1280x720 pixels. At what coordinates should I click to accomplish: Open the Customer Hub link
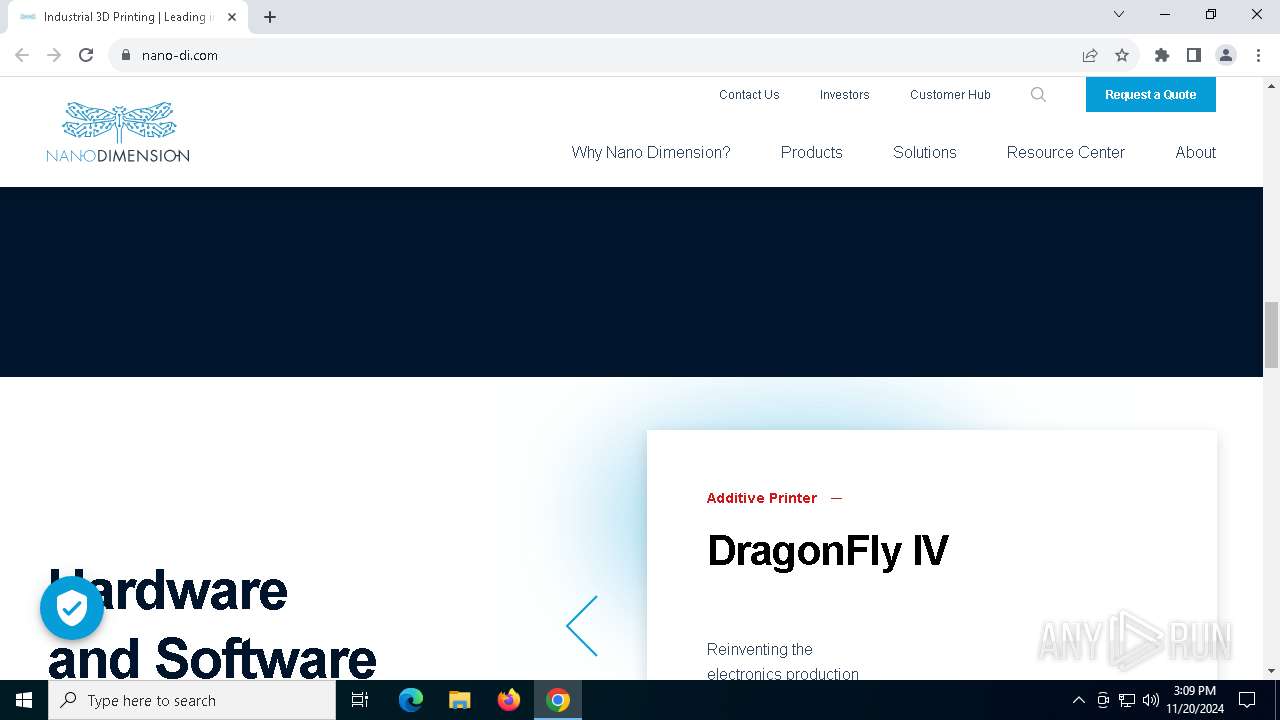(950, 95)
